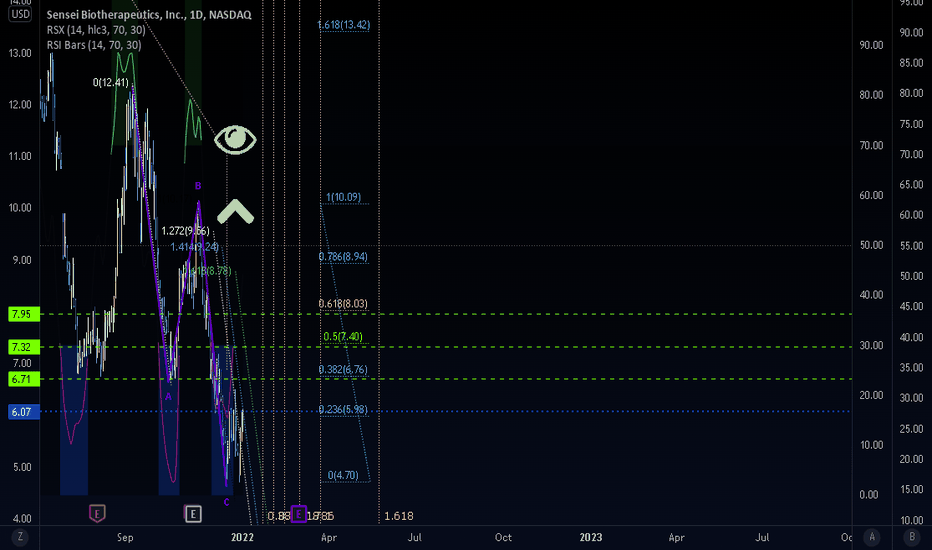Click Fibonacci level 0.236(5.98)

click(x=343, y=410)
